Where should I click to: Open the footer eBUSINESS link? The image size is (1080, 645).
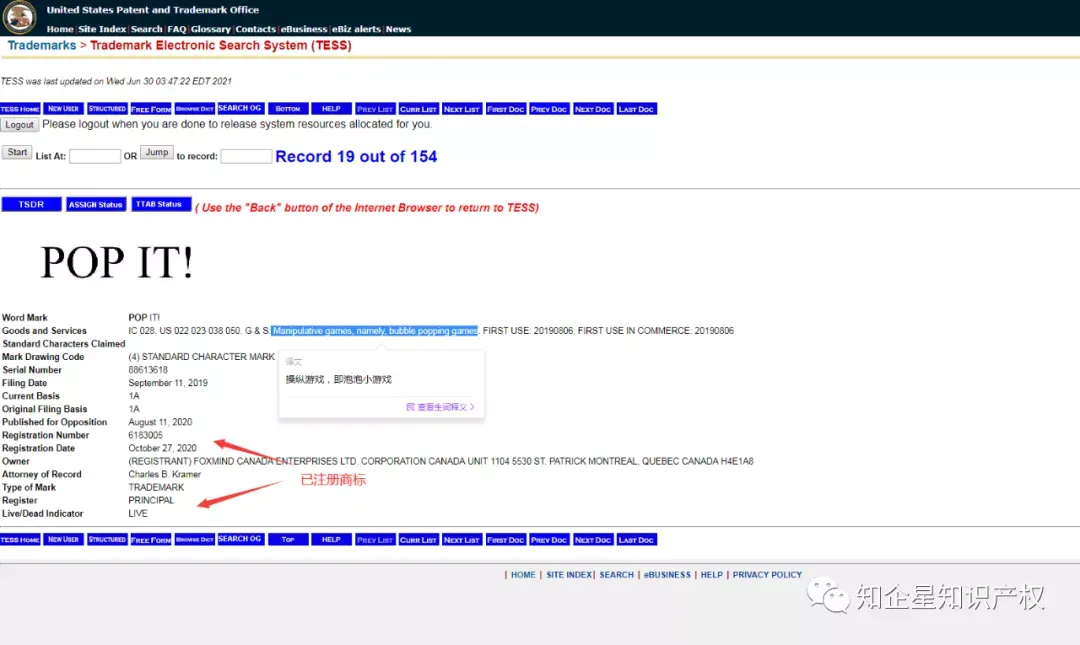667,575
